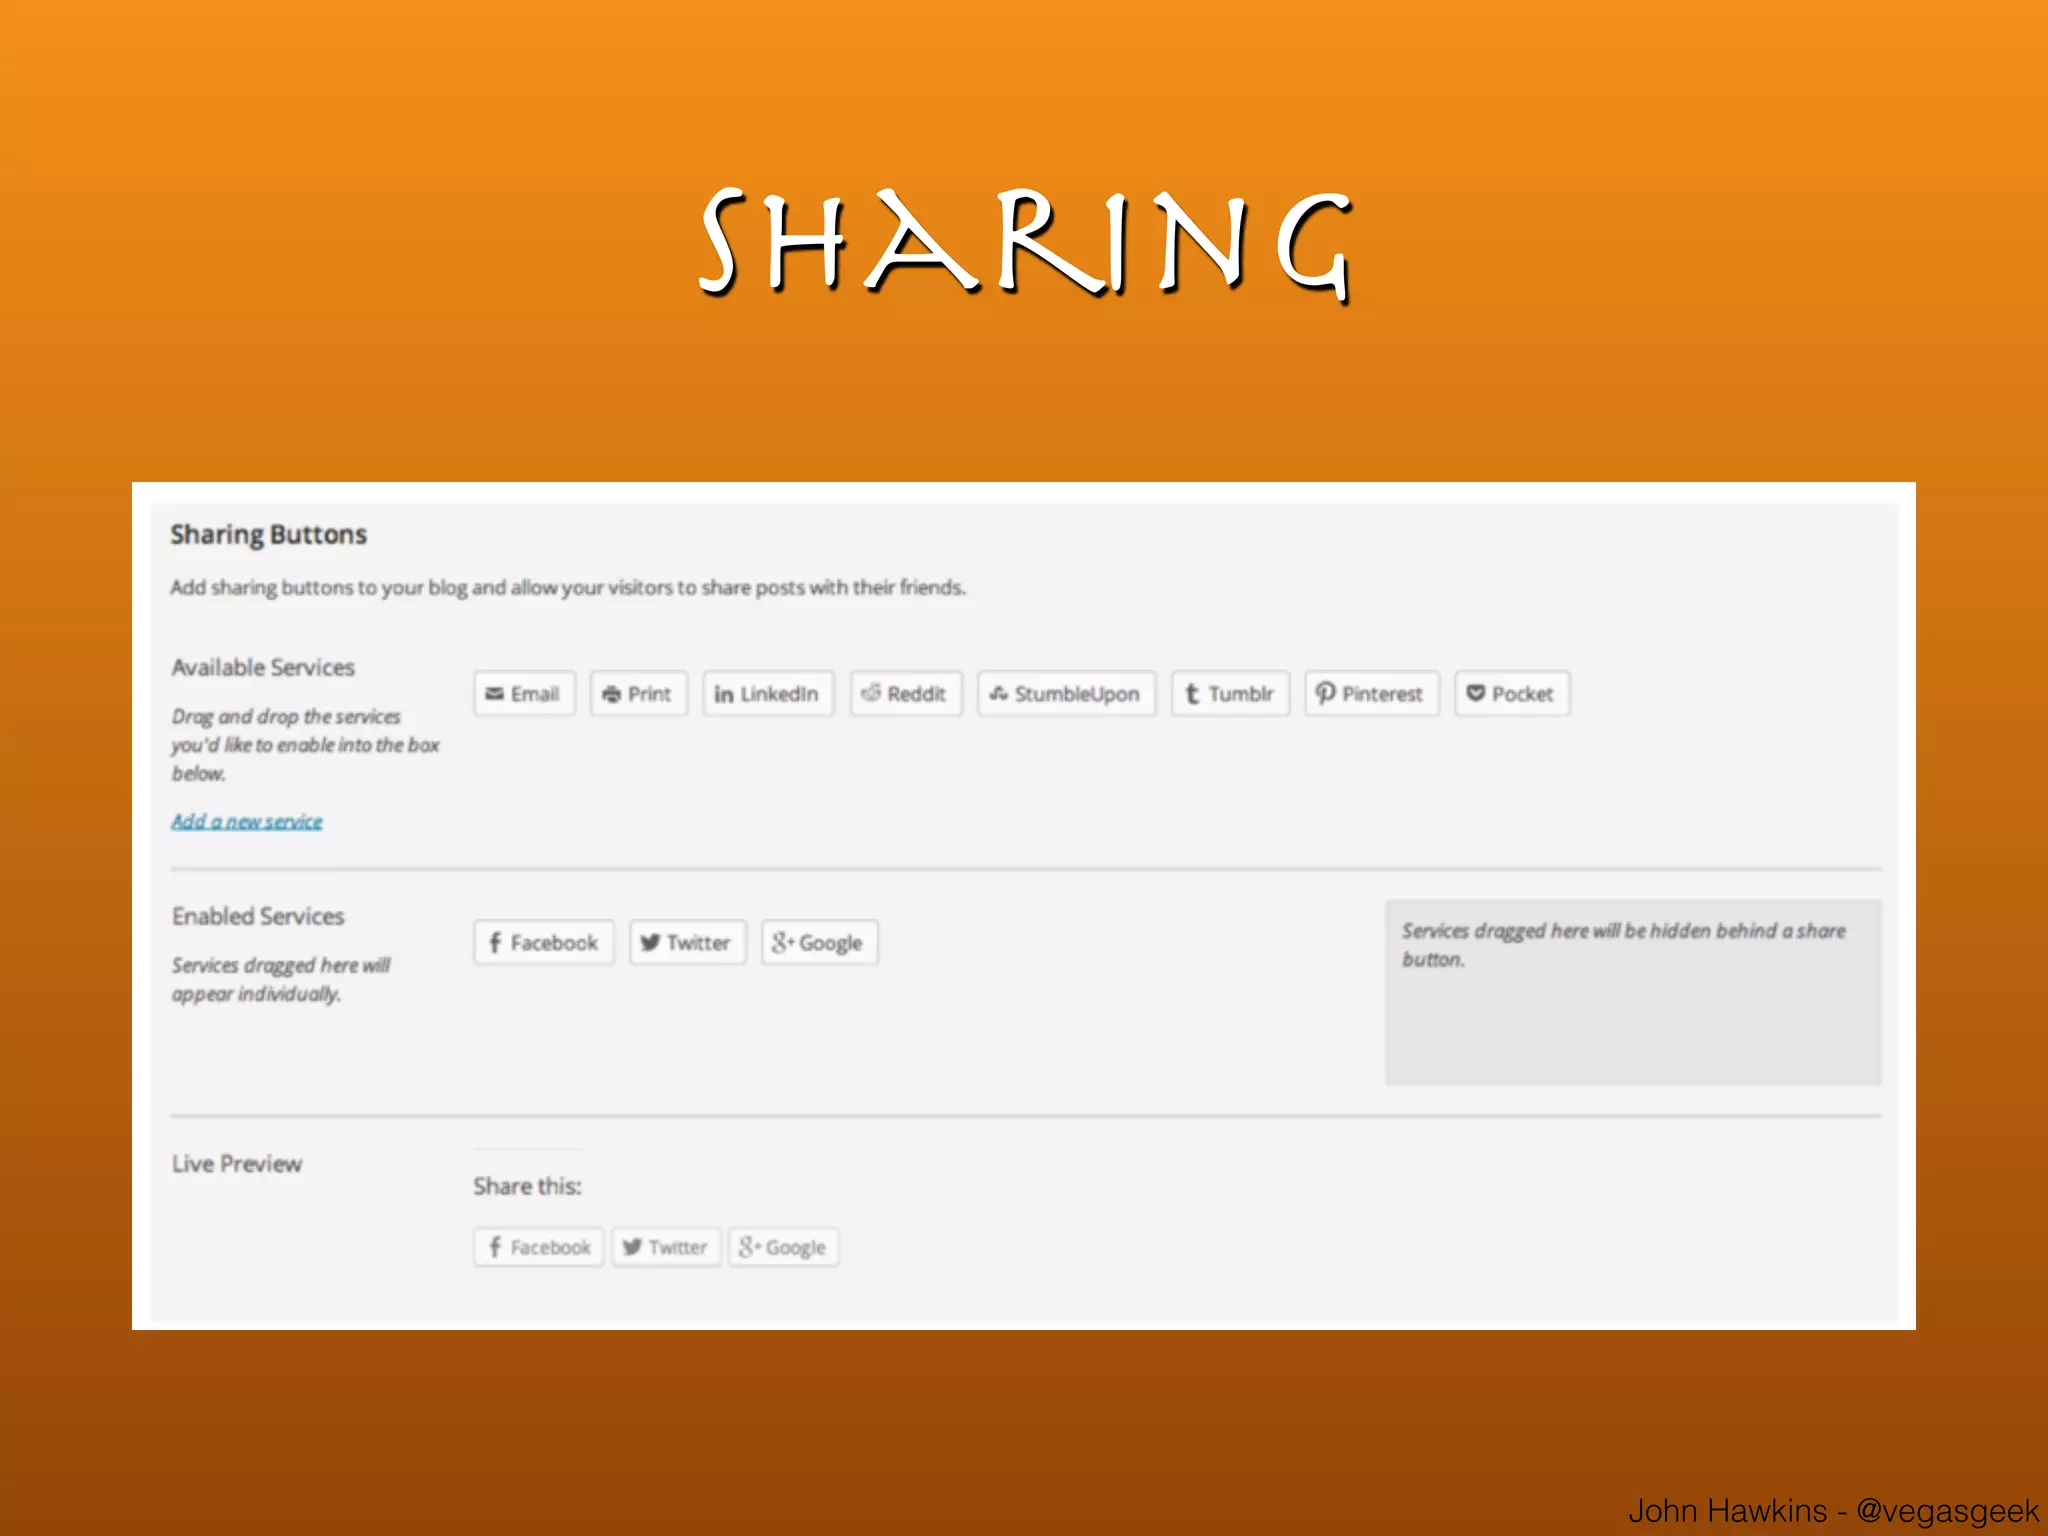Viewport: 2048px width, 1536px height.
Task: Click Facebook 'f' icon in Enabled Services
Action: (494, 942)
